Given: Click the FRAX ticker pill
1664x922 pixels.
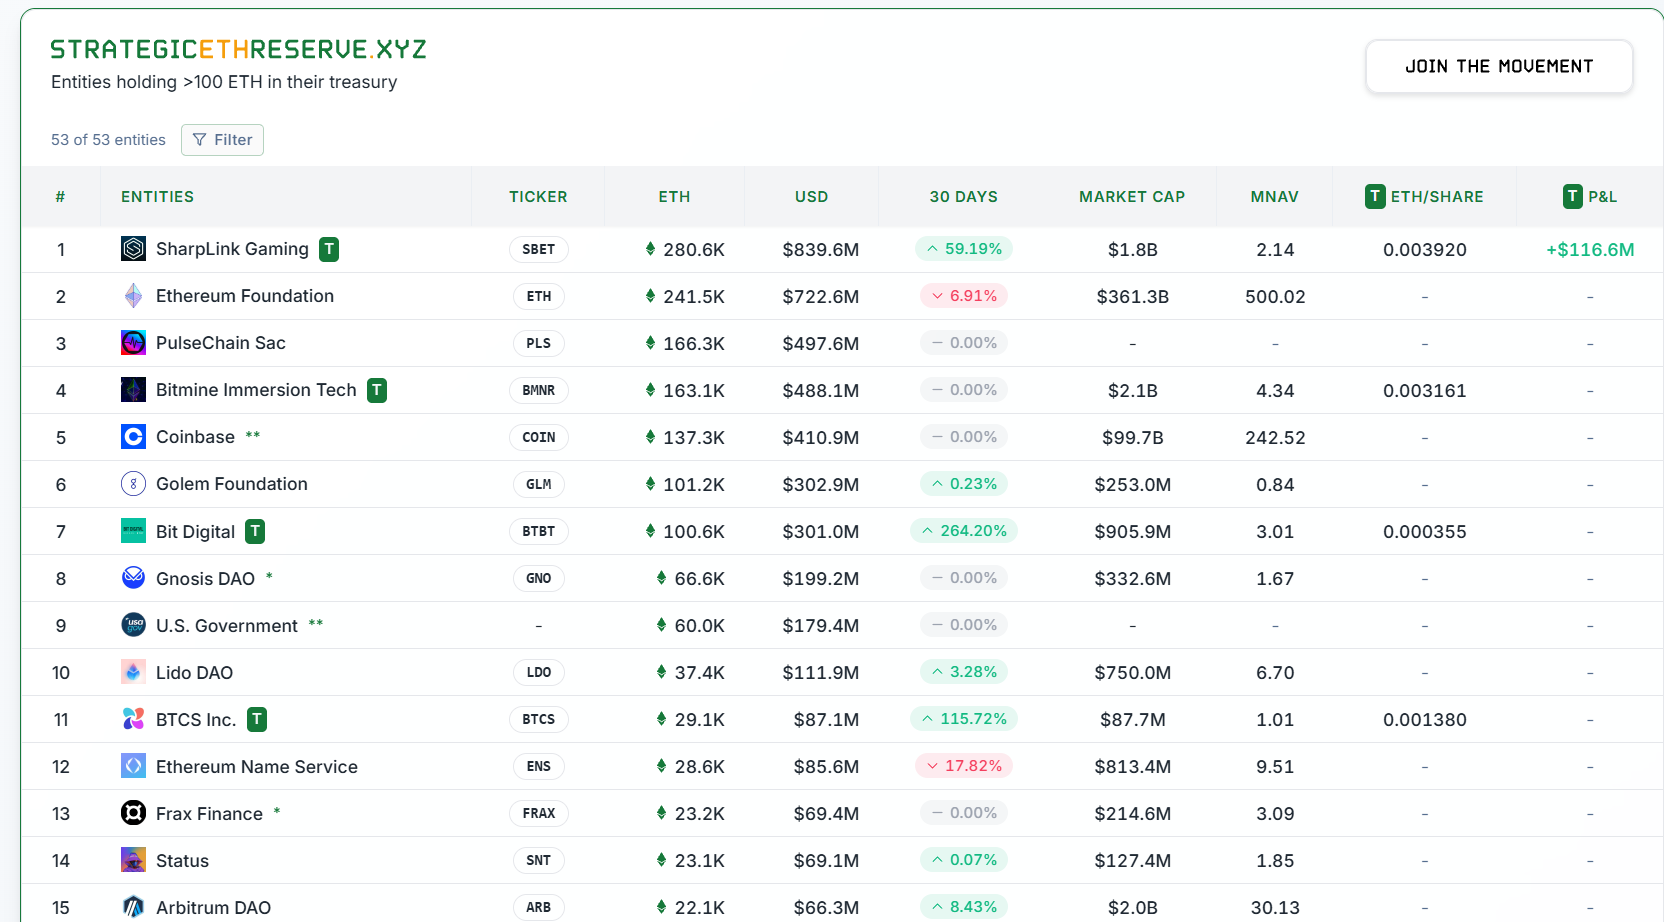Looking at the screenshot, I should 538,813.
